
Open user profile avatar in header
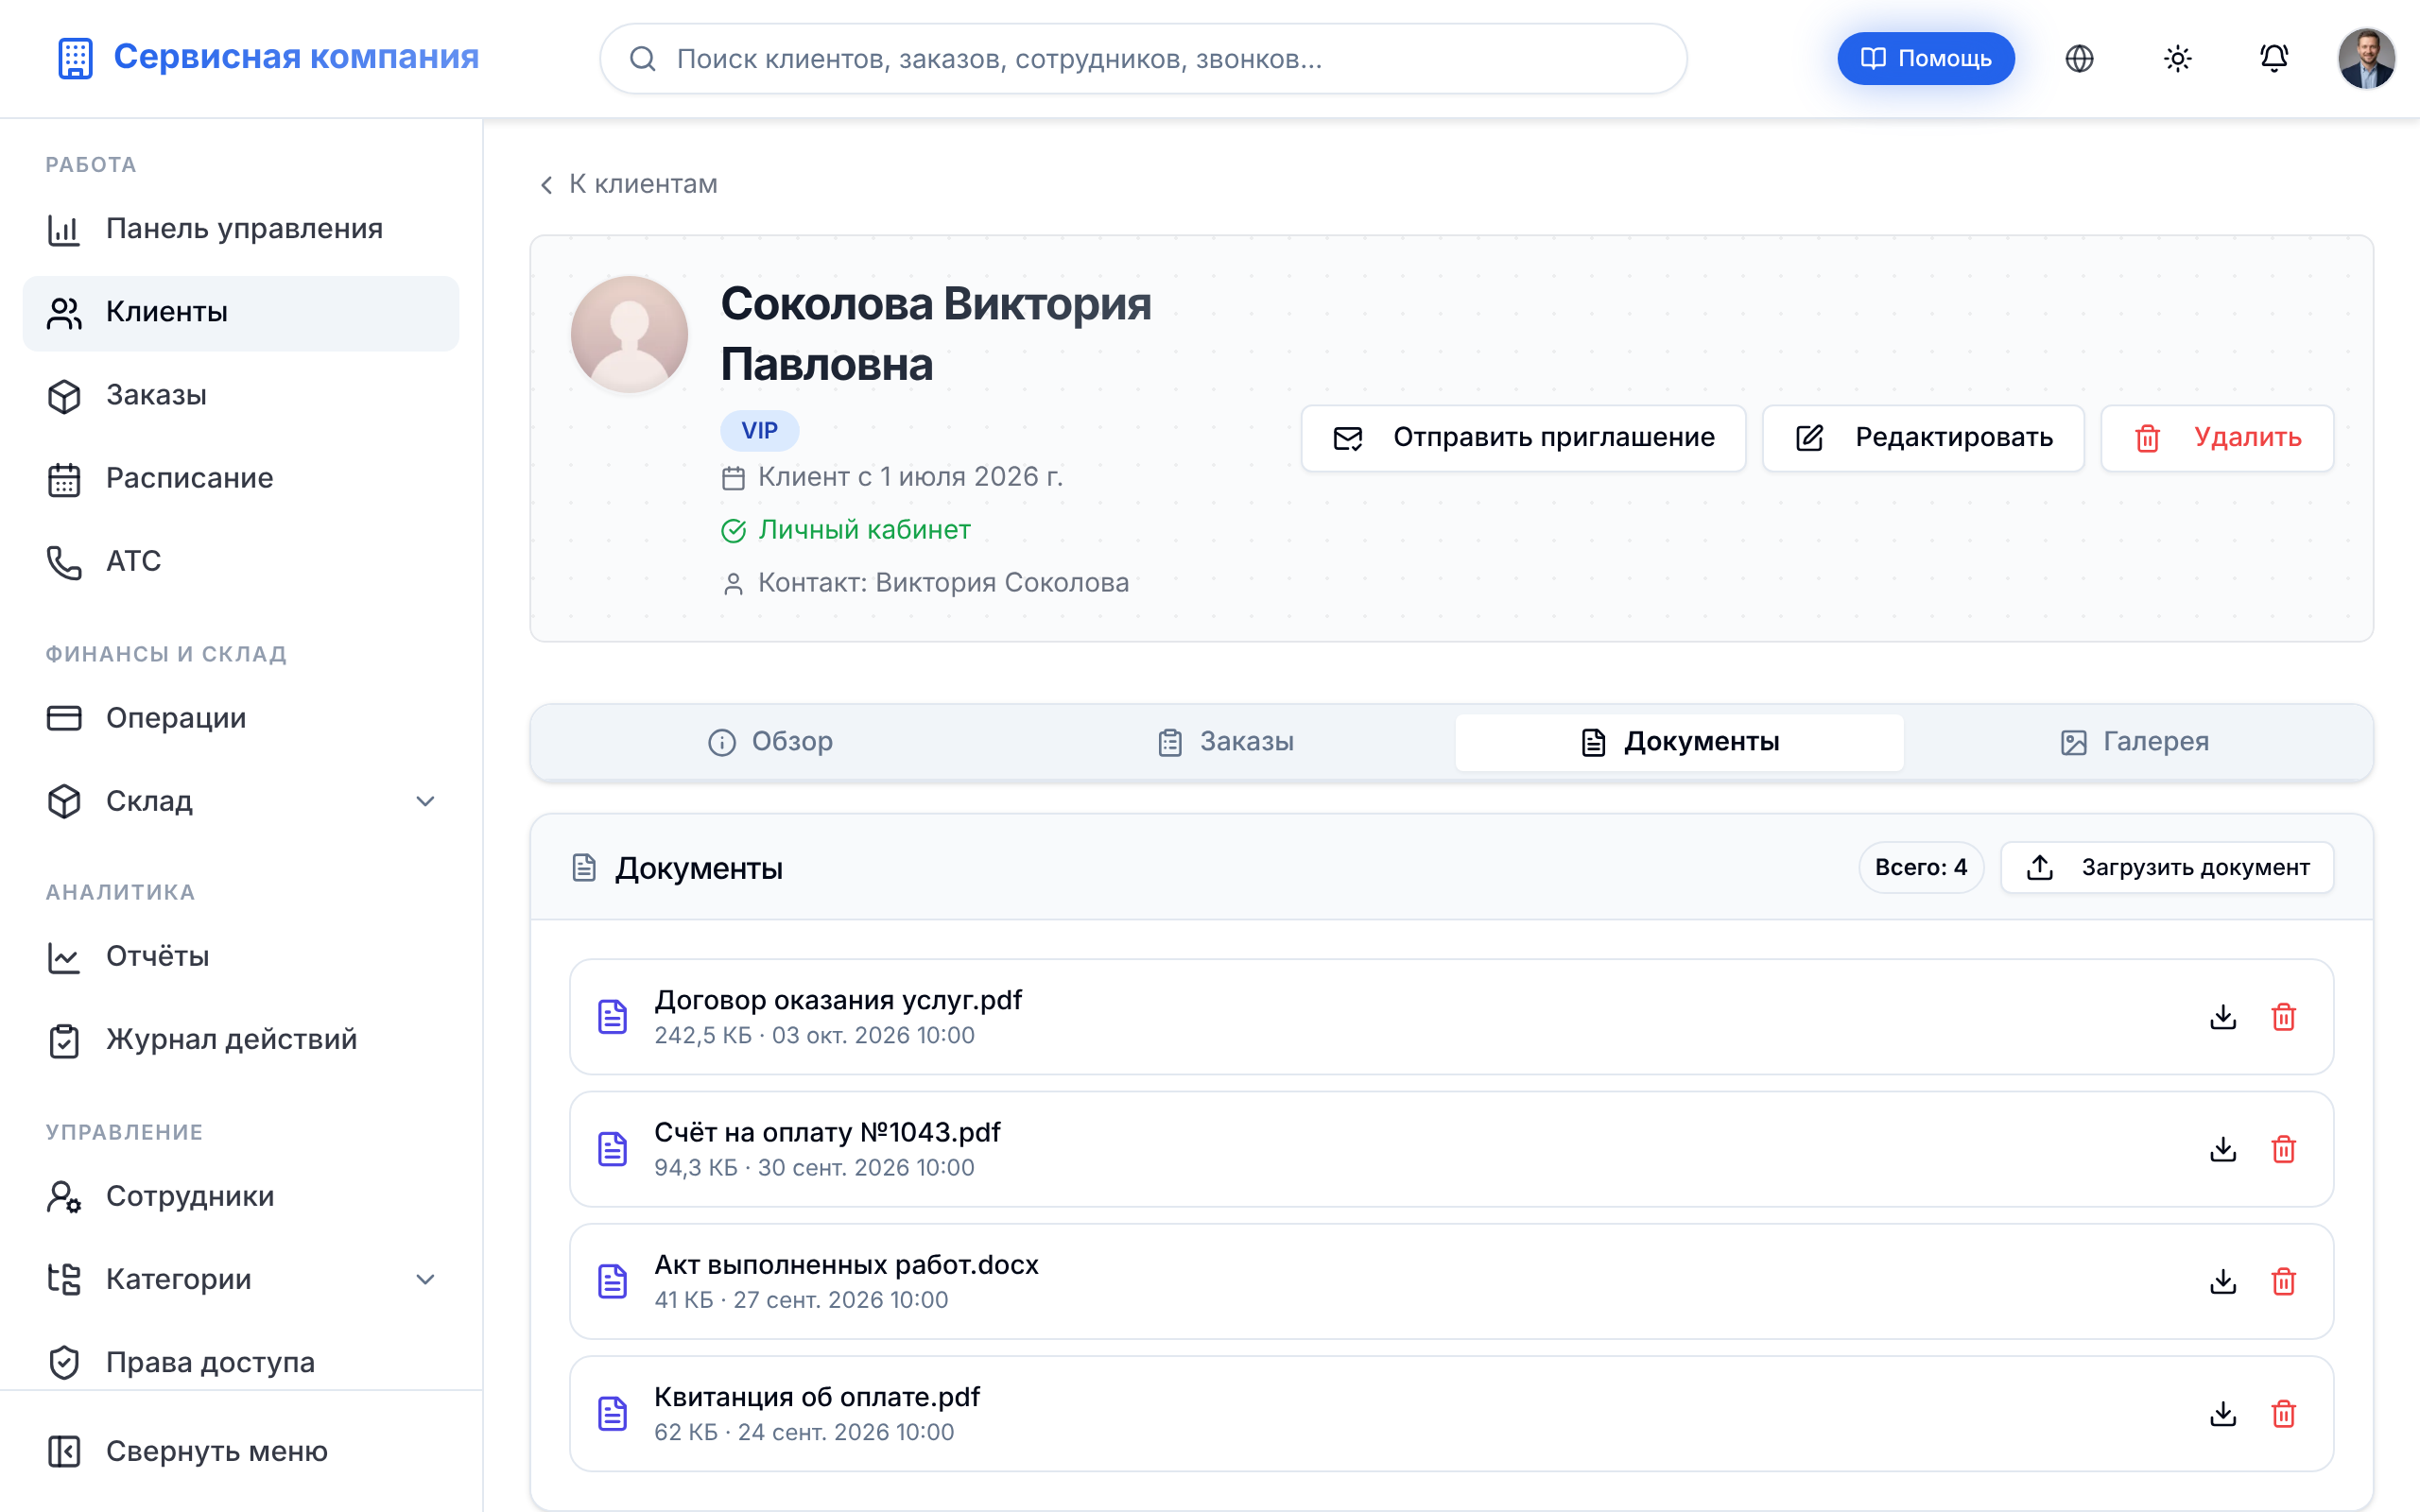tap(2365, 59)
